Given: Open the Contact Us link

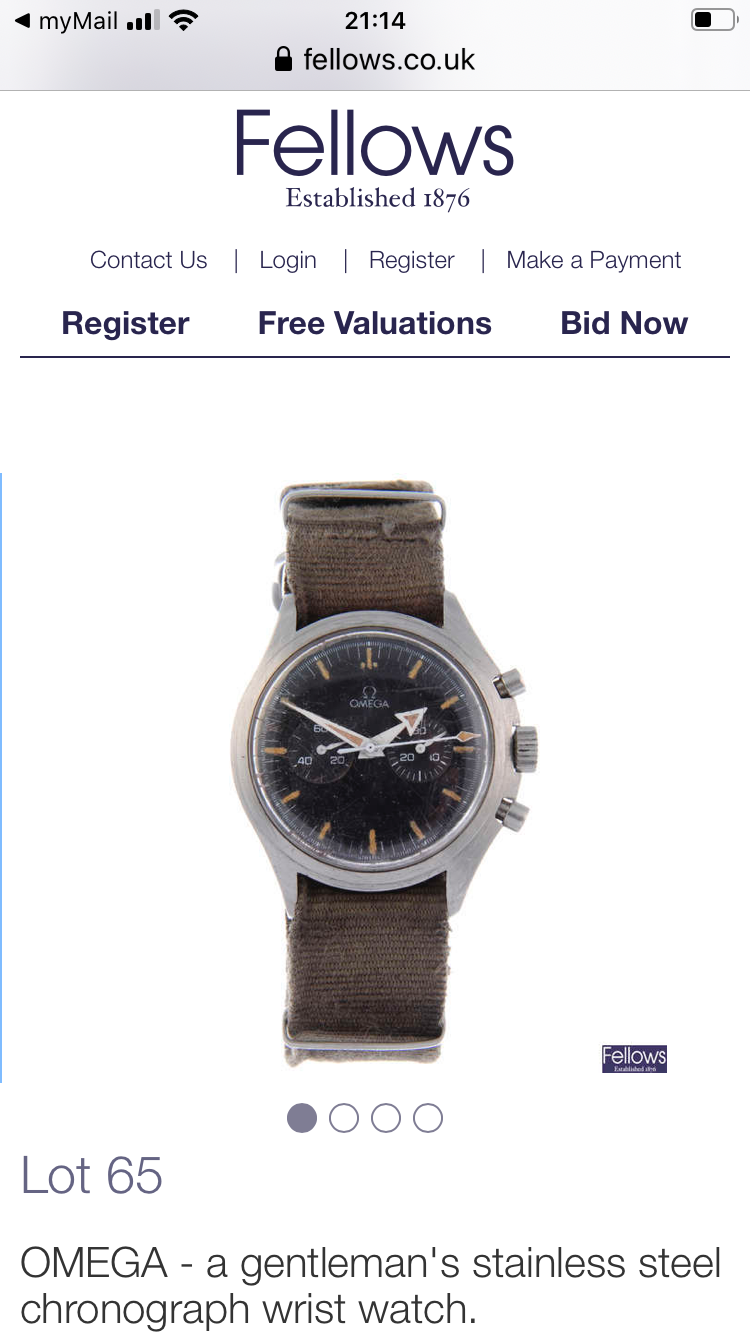Looking at the screenshot, I should [149, 260].
